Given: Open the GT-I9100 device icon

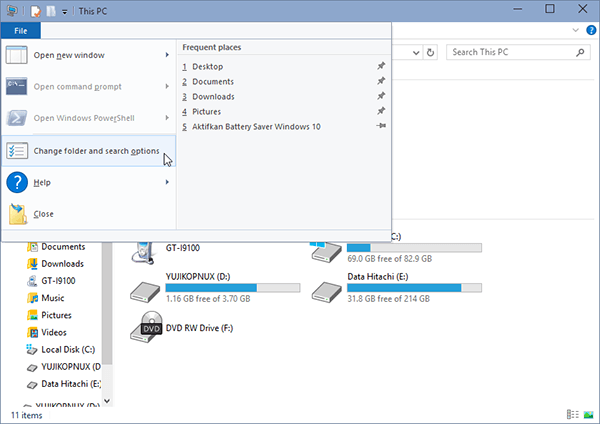Looking at the screenshot, I should pos(144,253).
